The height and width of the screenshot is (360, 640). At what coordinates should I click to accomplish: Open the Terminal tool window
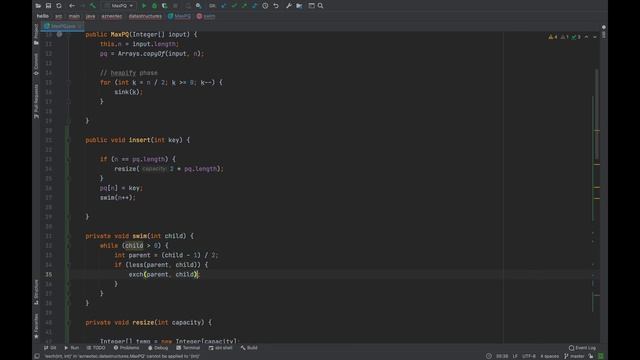pos(188,348)
